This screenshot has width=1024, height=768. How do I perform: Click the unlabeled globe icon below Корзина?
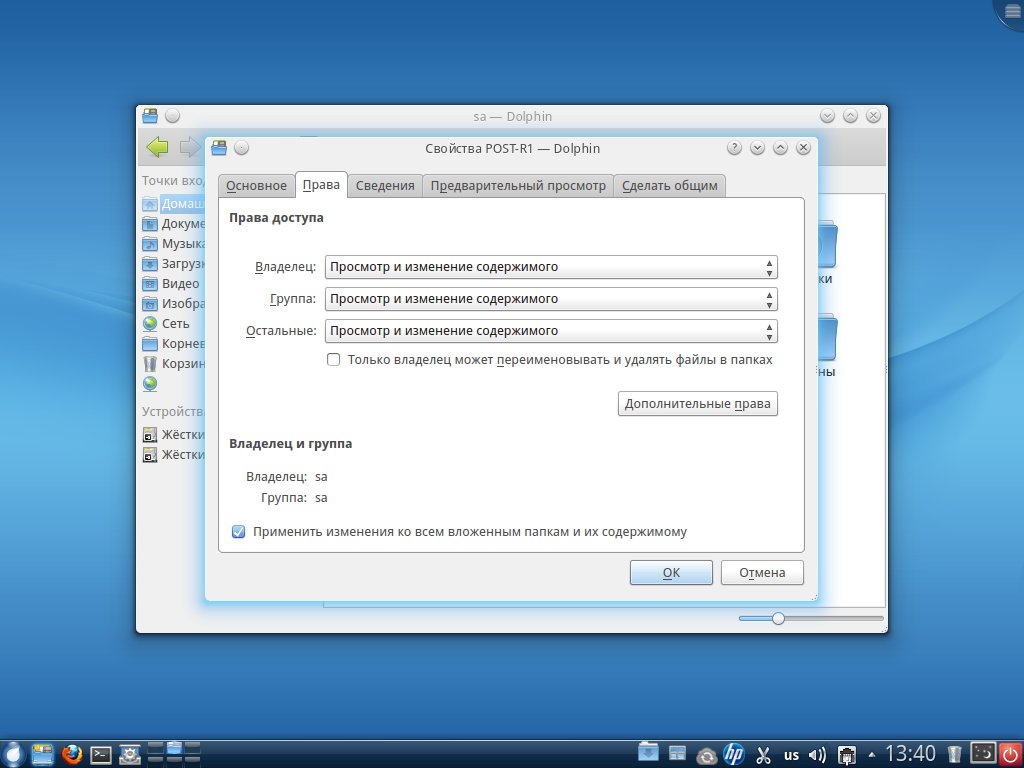tap(150, 384)
